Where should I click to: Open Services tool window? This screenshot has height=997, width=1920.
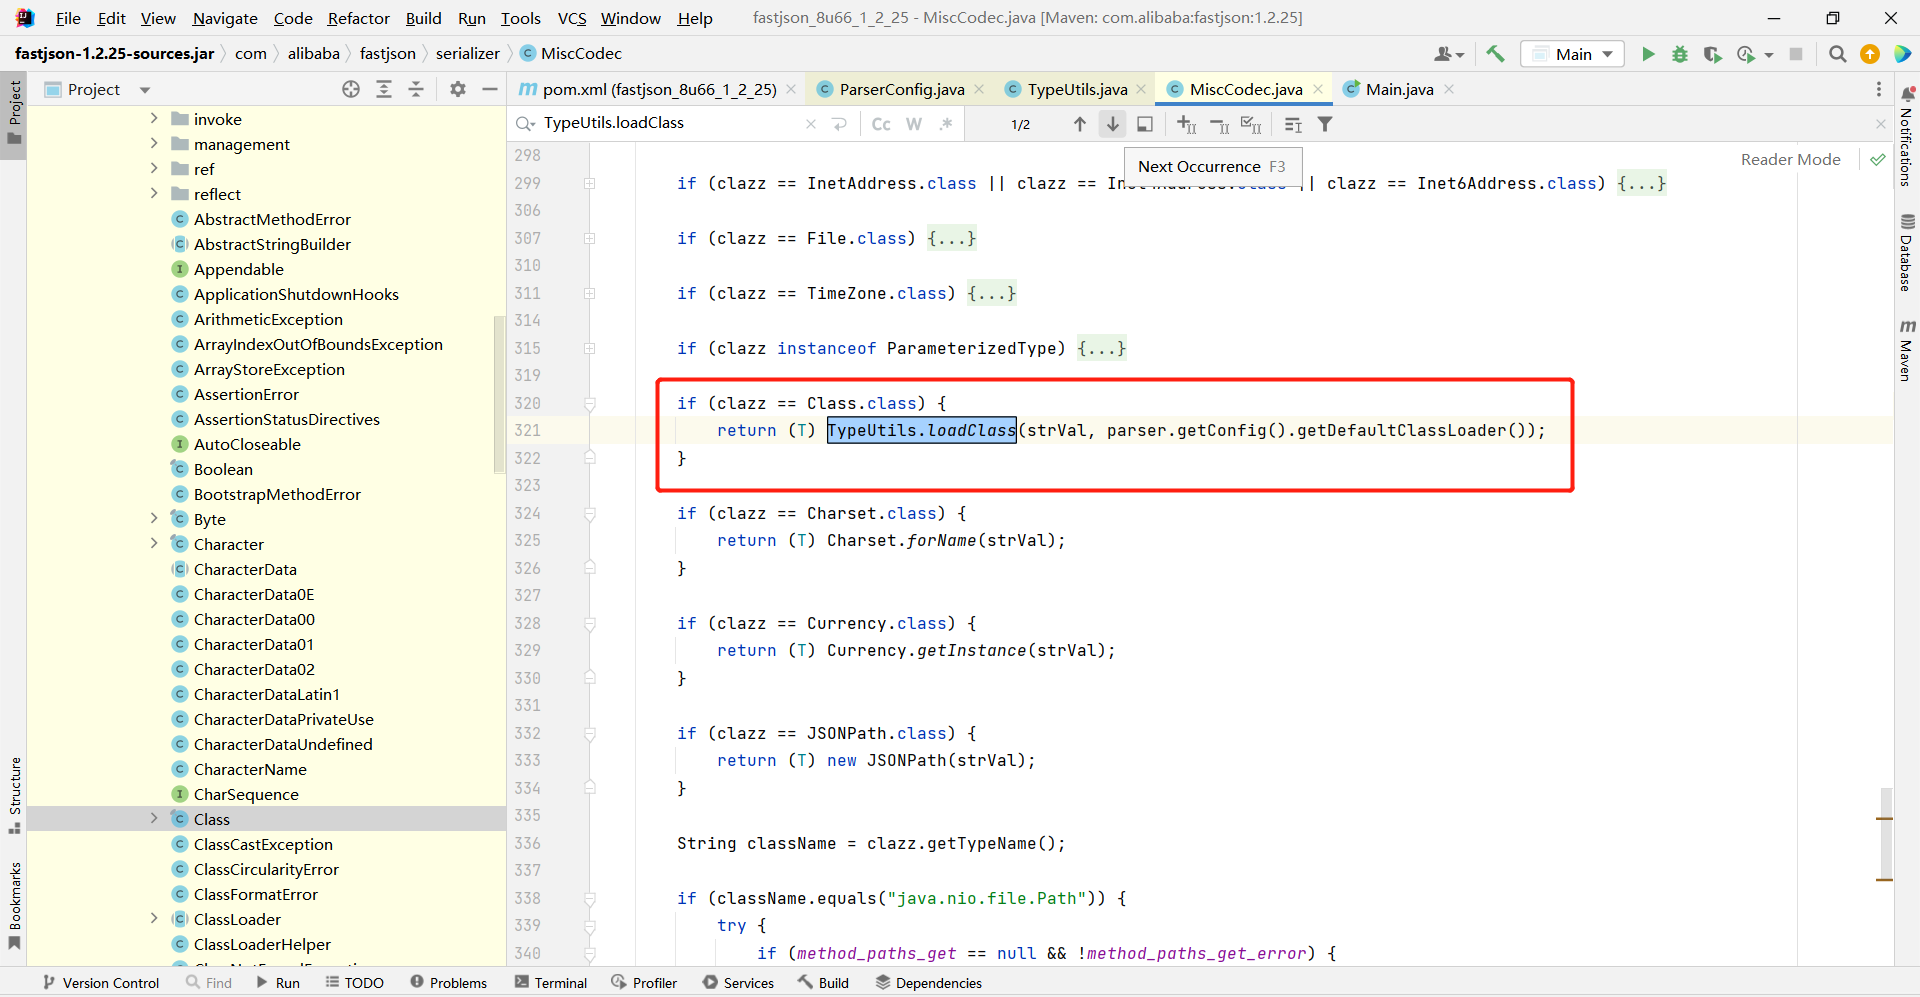(x=738, y=983)
